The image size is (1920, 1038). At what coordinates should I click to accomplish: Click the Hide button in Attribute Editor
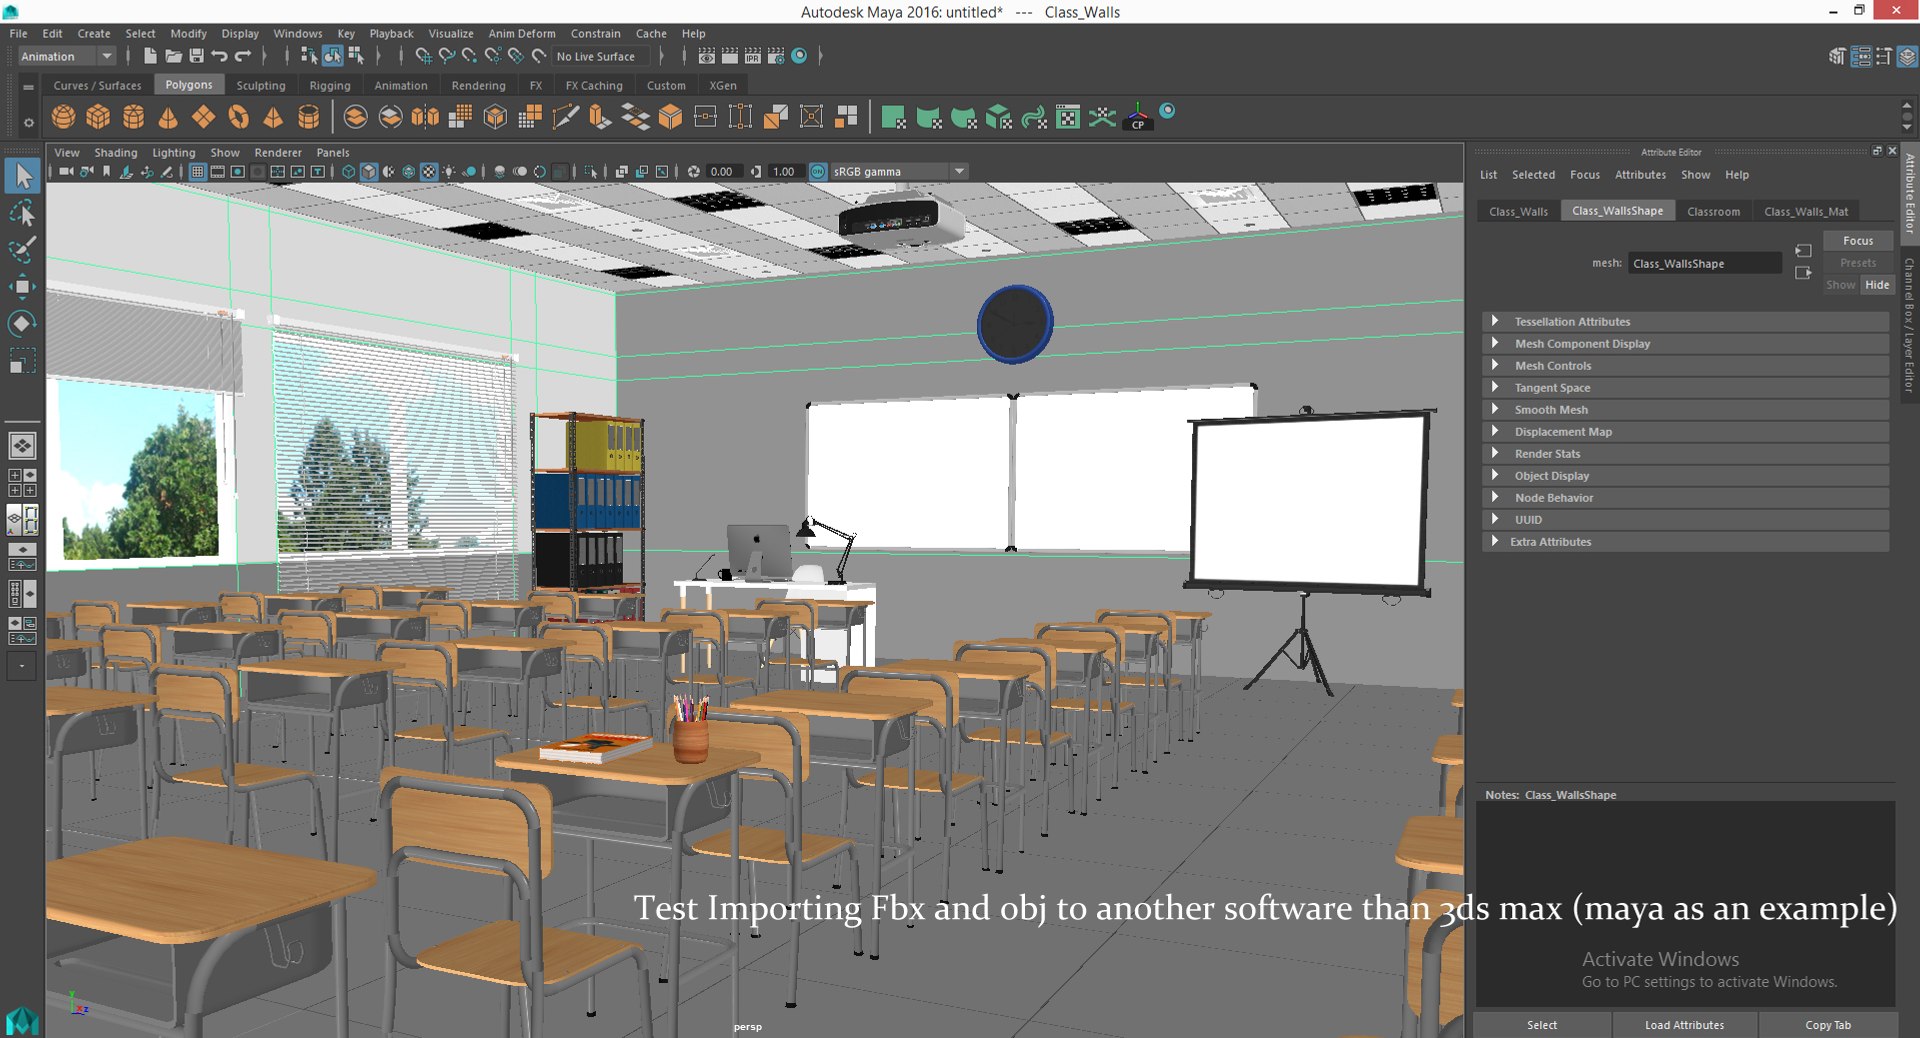click(1877, 285)
